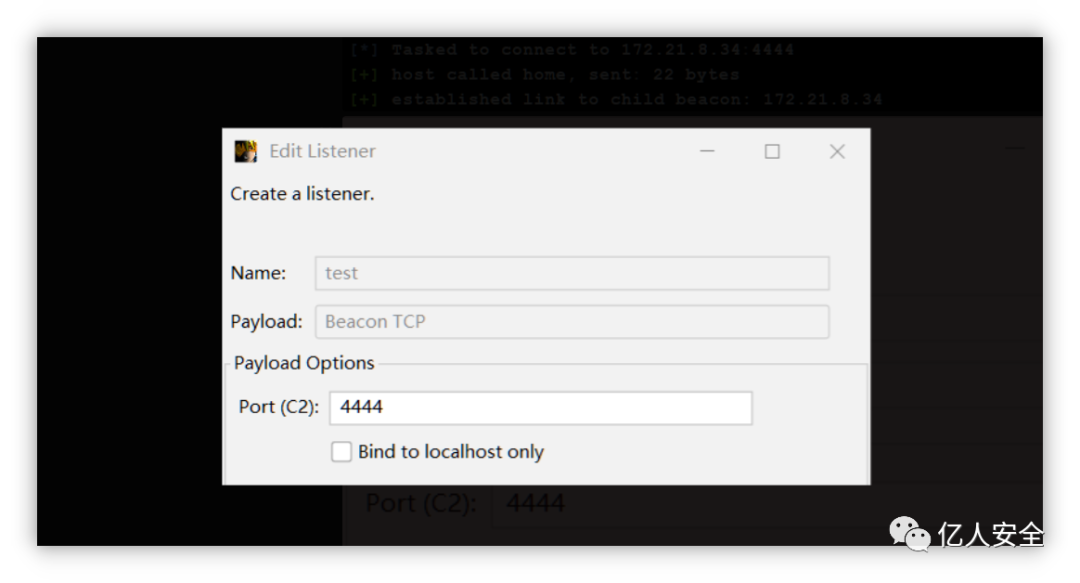
Task: Maximize the Edit Listener dialog
Action: tap(772, 151)
